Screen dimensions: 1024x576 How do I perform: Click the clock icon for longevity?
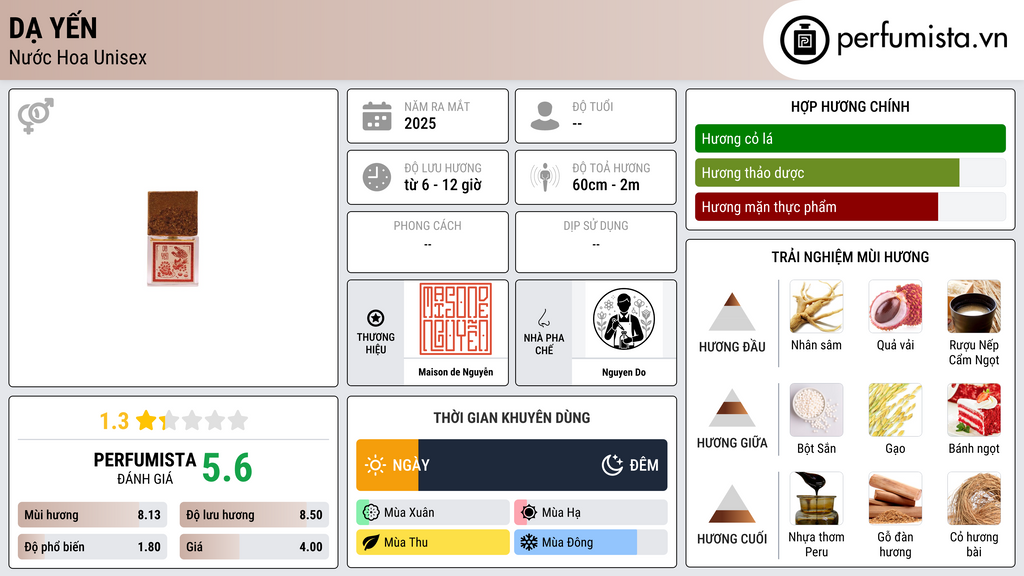377,177
